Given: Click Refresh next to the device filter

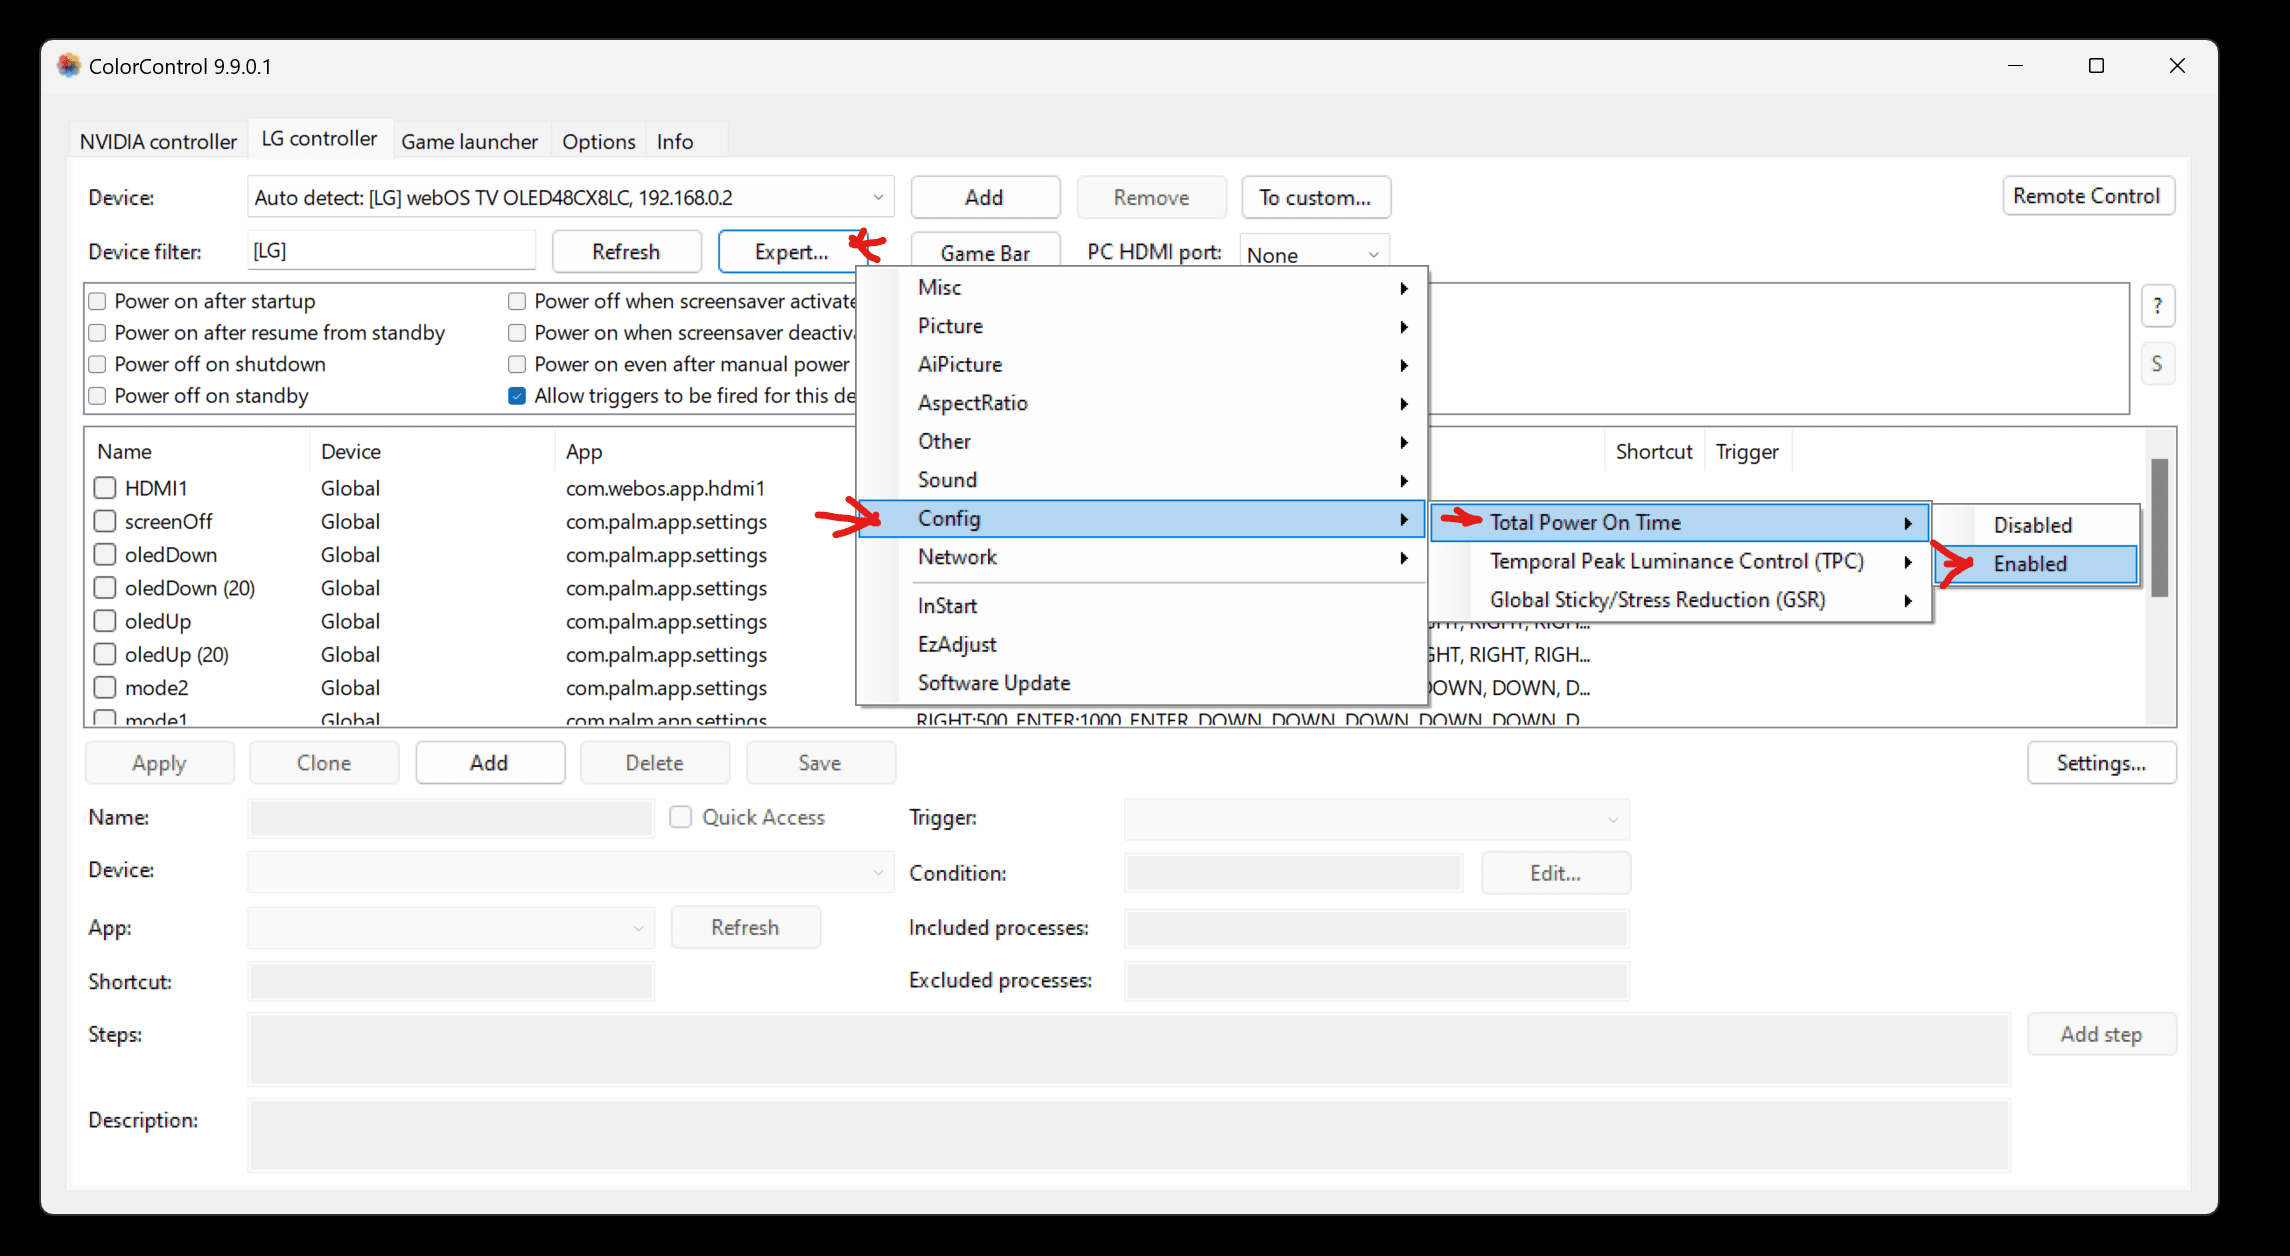Looking at the screenshot, I should pyautogui.click(x=626, y=251).
